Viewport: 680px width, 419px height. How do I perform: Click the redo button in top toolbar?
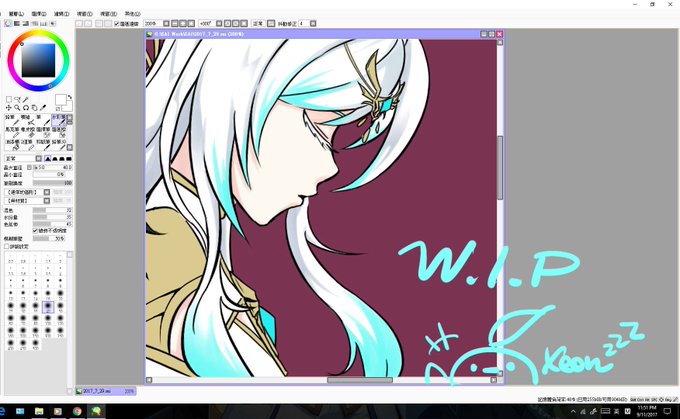coord(88,23)
